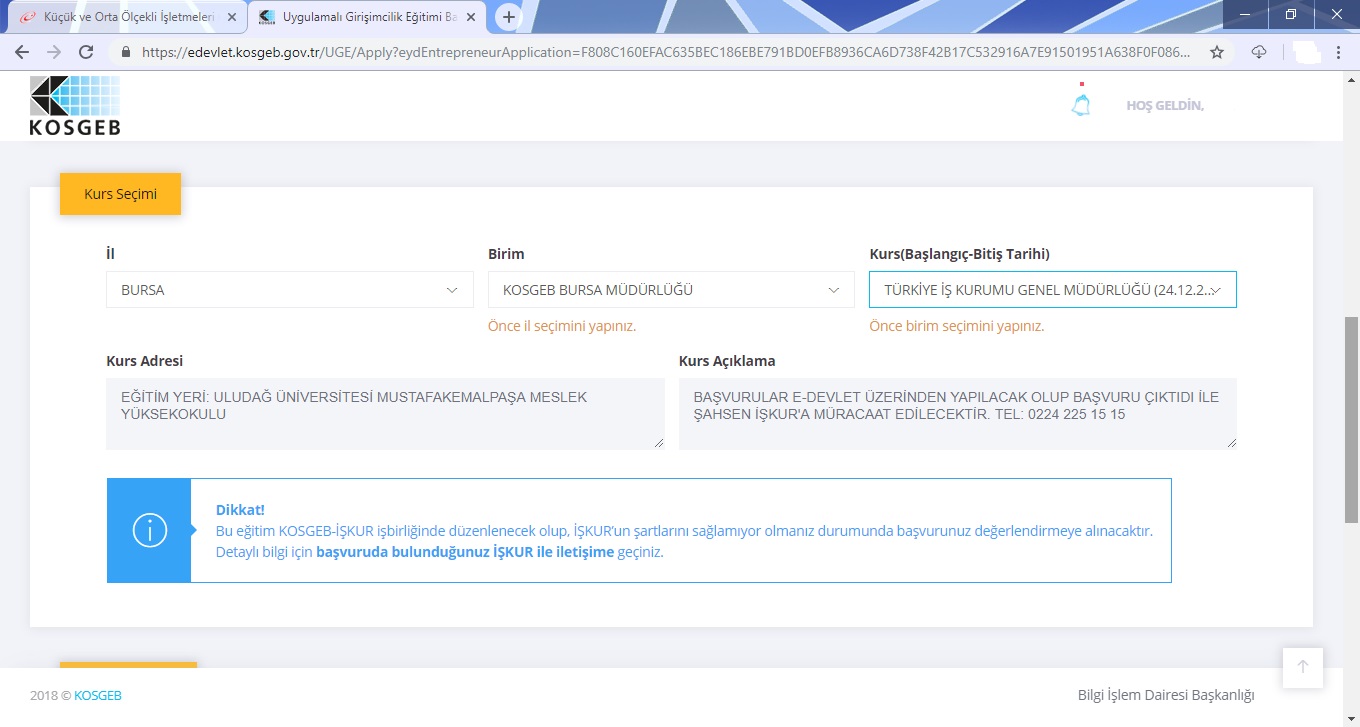The width and height of the screenshot is (1360, 727).
Task: Click the 'Birim' field label
Action: (x=506, y=253)
